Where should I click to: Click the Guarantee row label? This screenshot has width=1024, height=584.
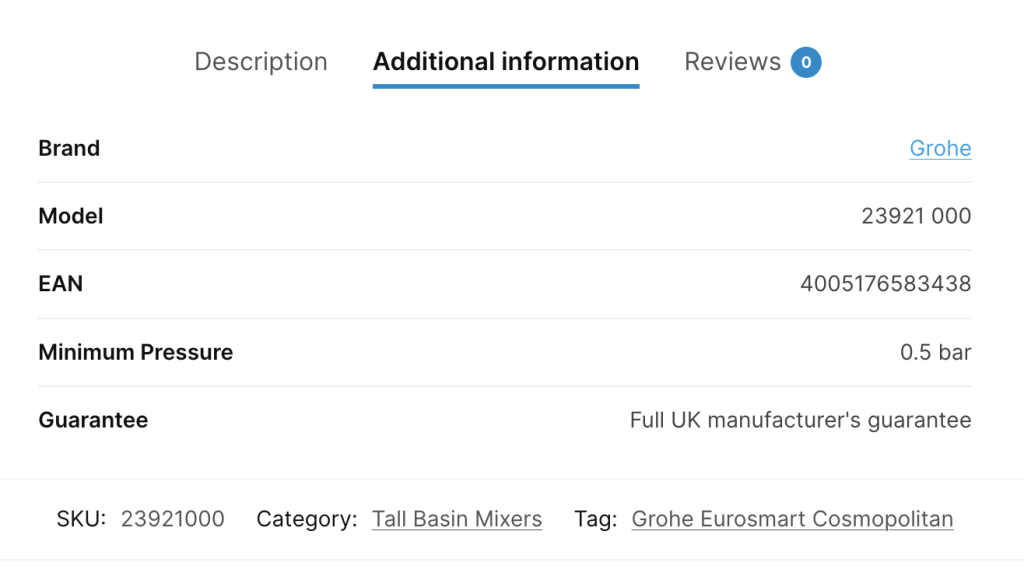tap(93, 420)
